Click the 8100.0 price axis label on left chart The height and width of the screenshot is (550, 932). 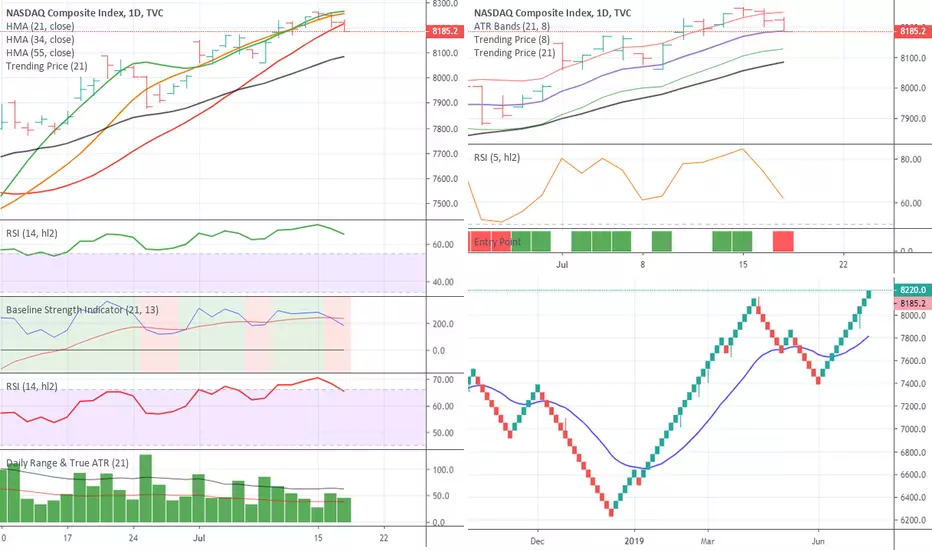(x=445, y=53)
